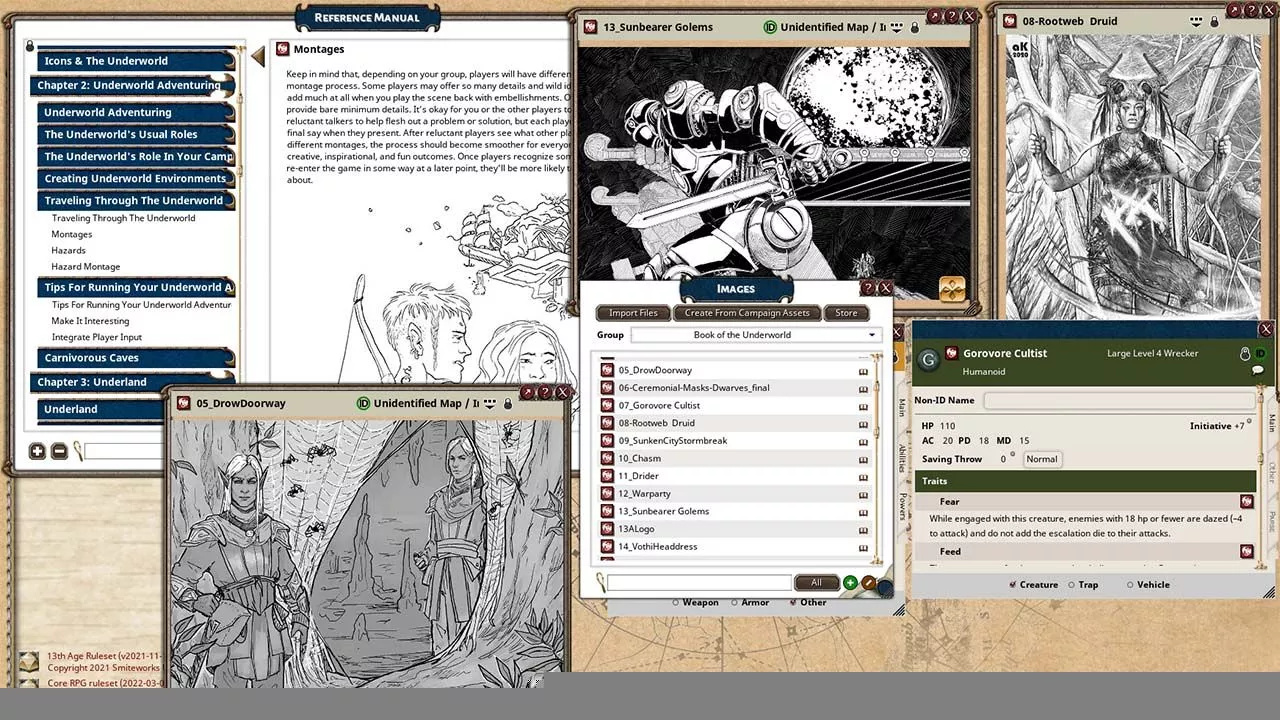
Task: Expand the Underworld Adventuring section
Action: [x=136, y=113]
